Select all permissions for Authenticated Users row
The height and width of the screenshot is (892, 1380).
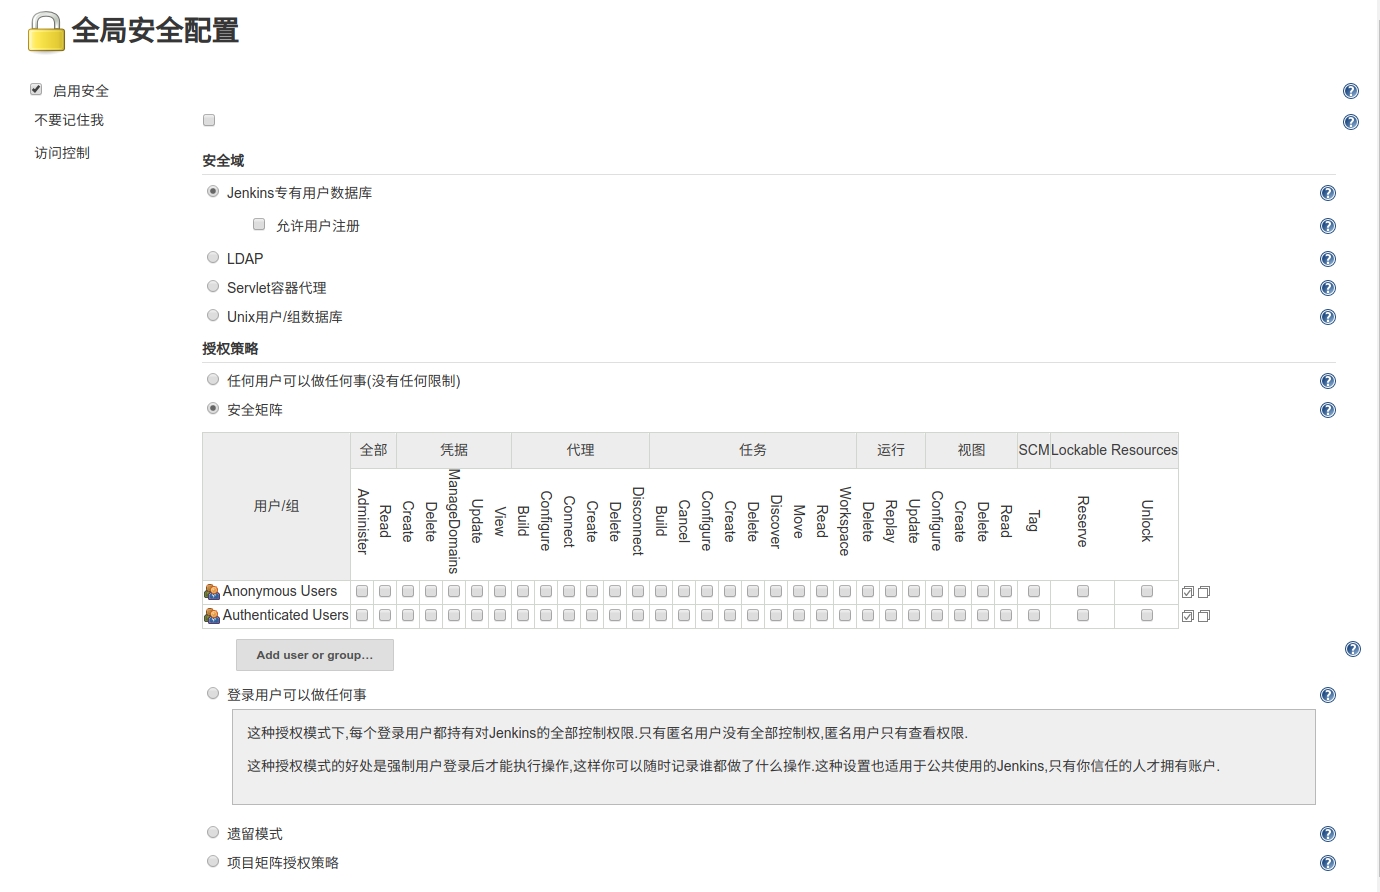pyautogui.click(x=1188, y=616)
